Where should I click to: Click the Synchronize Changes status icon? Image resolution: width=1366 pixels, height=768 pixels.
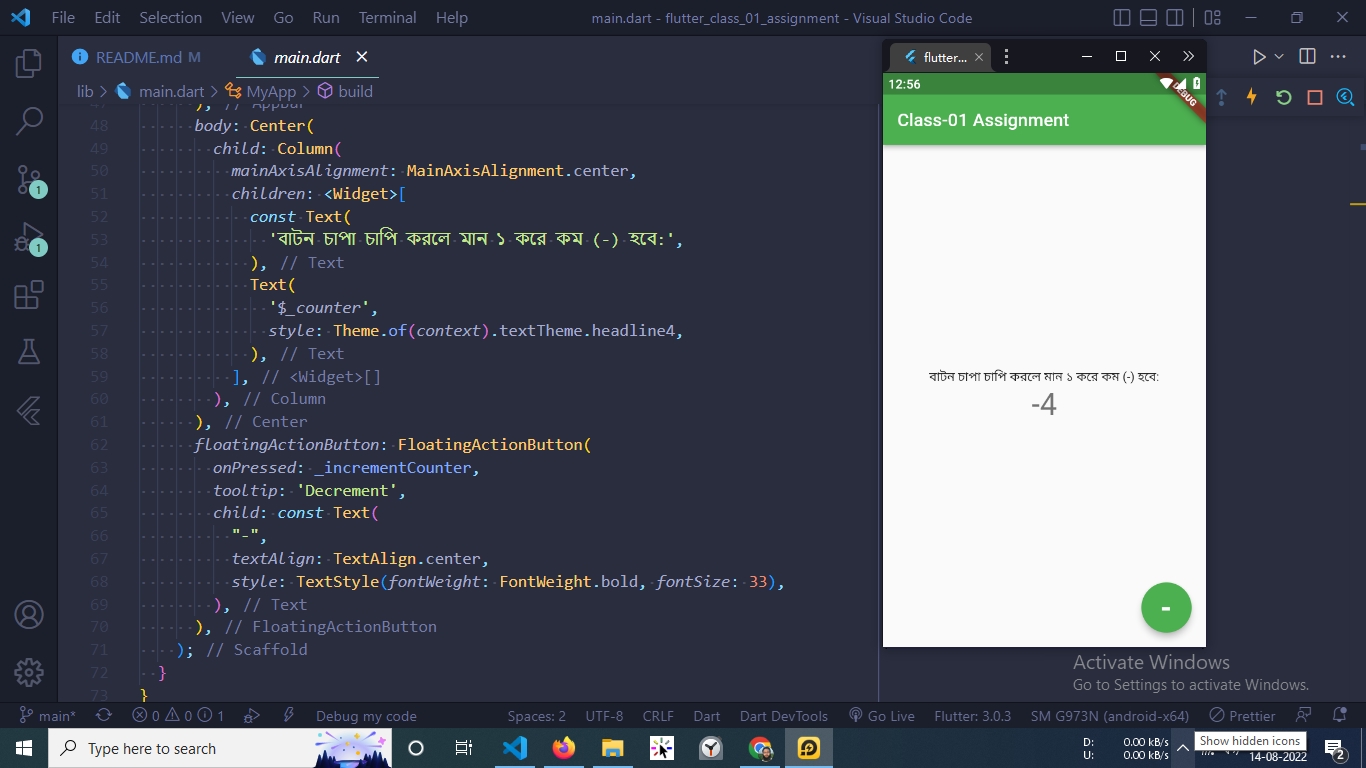pyautogui.click(x=103, y=716)
